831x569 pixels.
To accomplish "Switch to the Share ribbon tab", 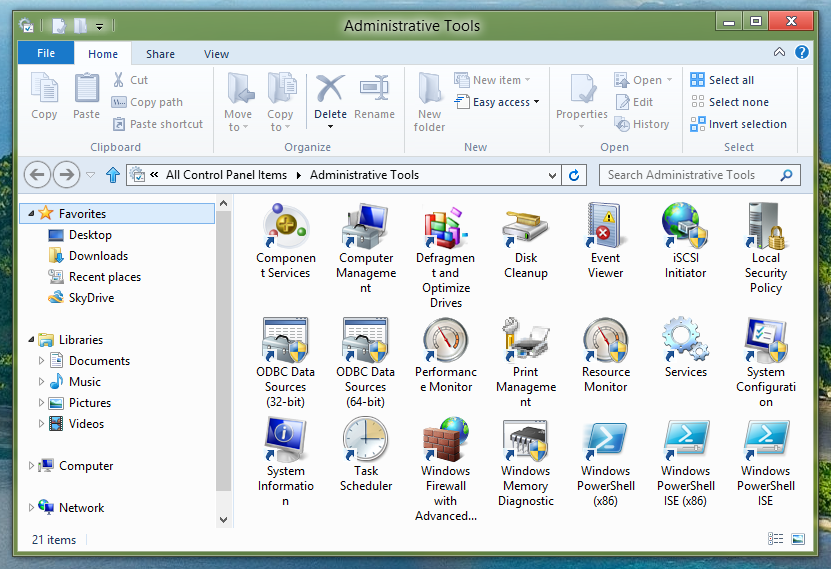I will pos(160,54).
